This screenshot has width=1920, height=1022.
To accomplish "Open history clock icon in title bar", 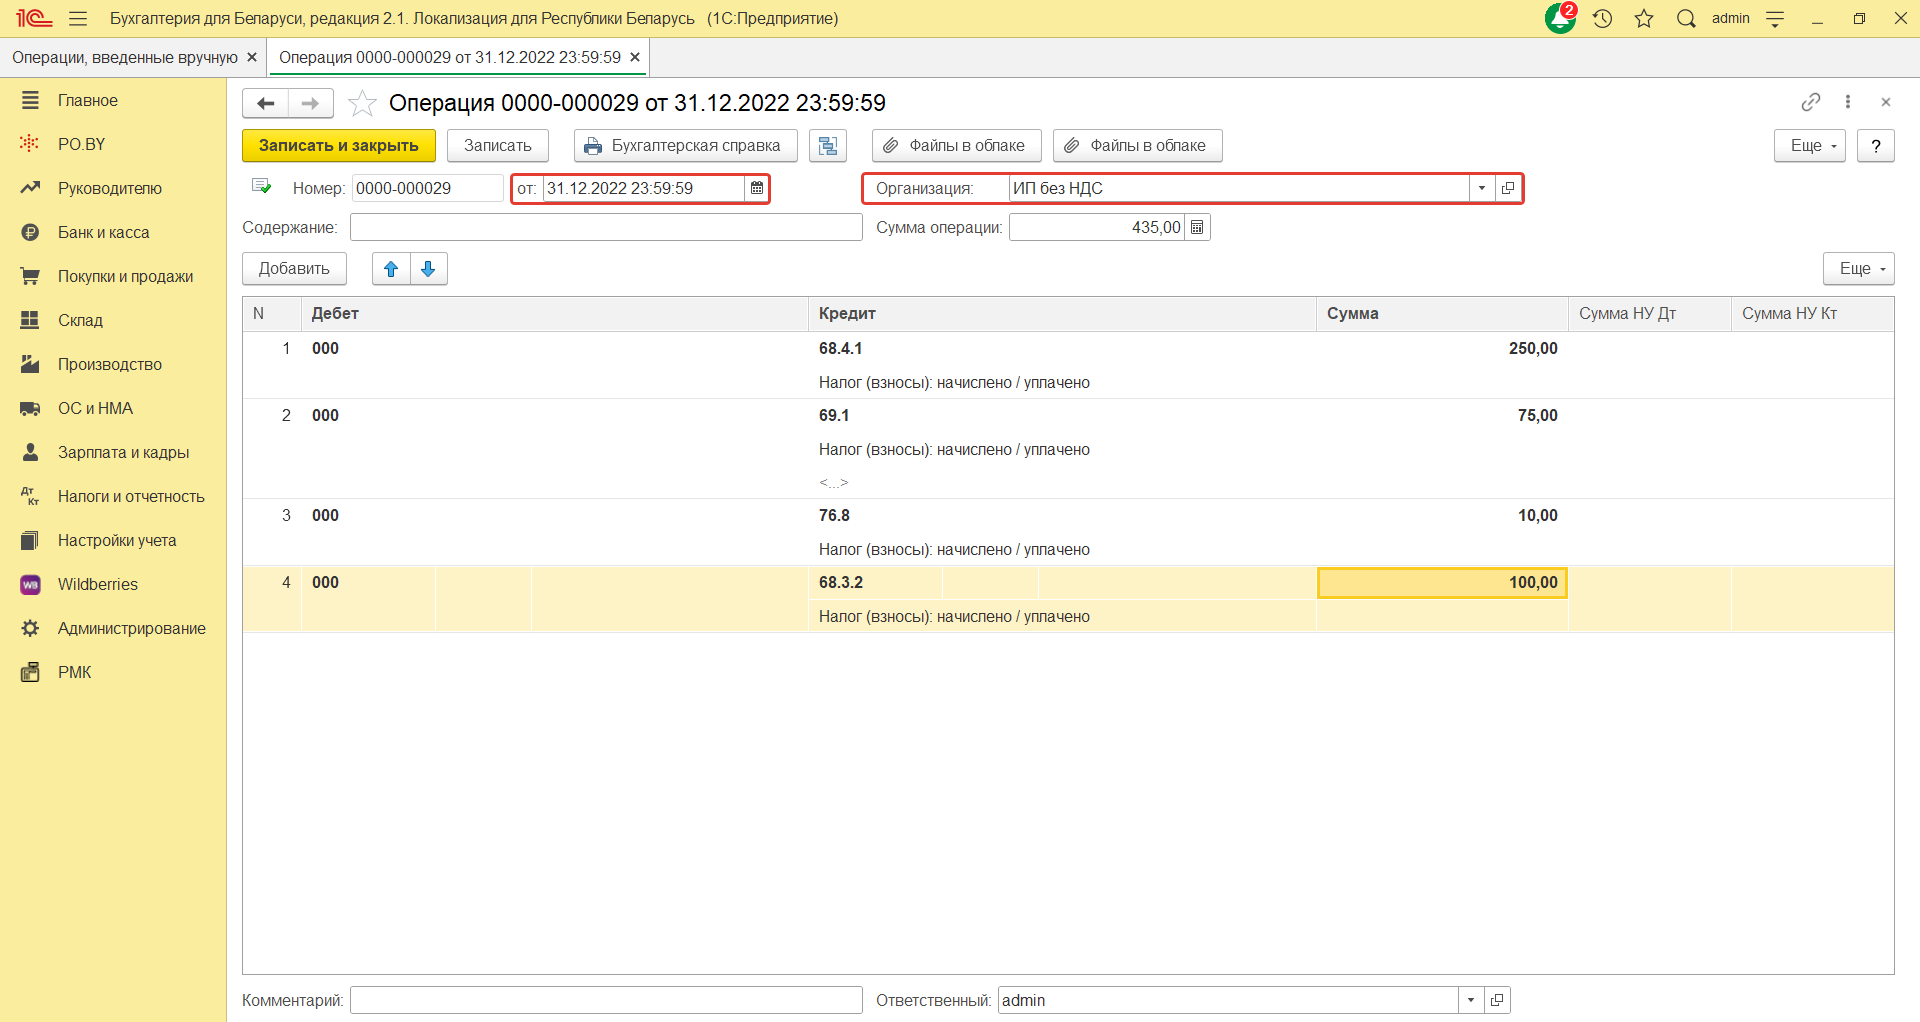I will pyautogui.click(x=1602, y=18).
